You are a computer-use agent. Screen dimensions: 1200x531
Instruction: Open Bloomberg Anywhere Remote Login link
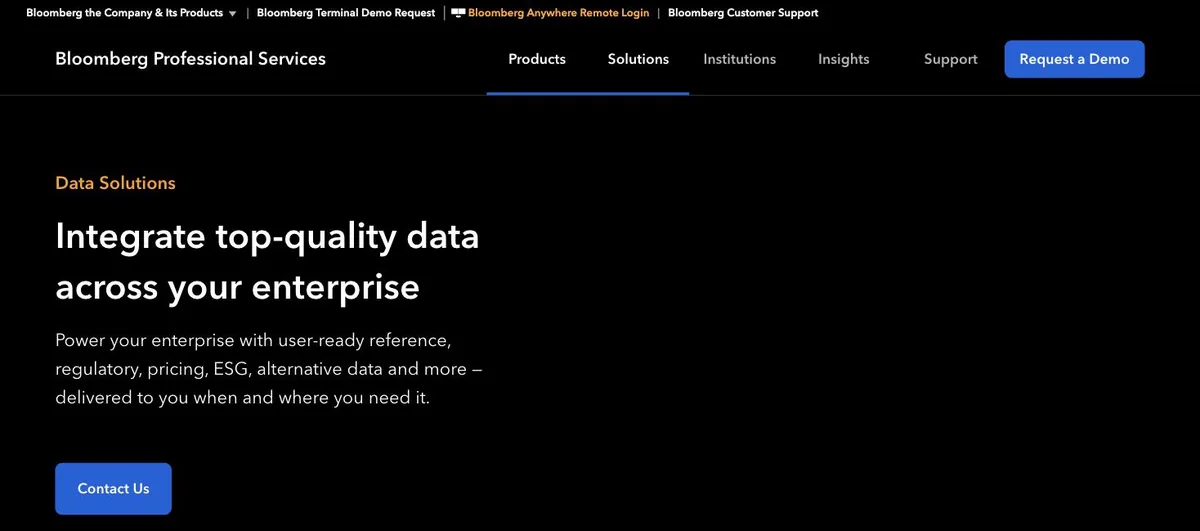(x=558, y=13)
